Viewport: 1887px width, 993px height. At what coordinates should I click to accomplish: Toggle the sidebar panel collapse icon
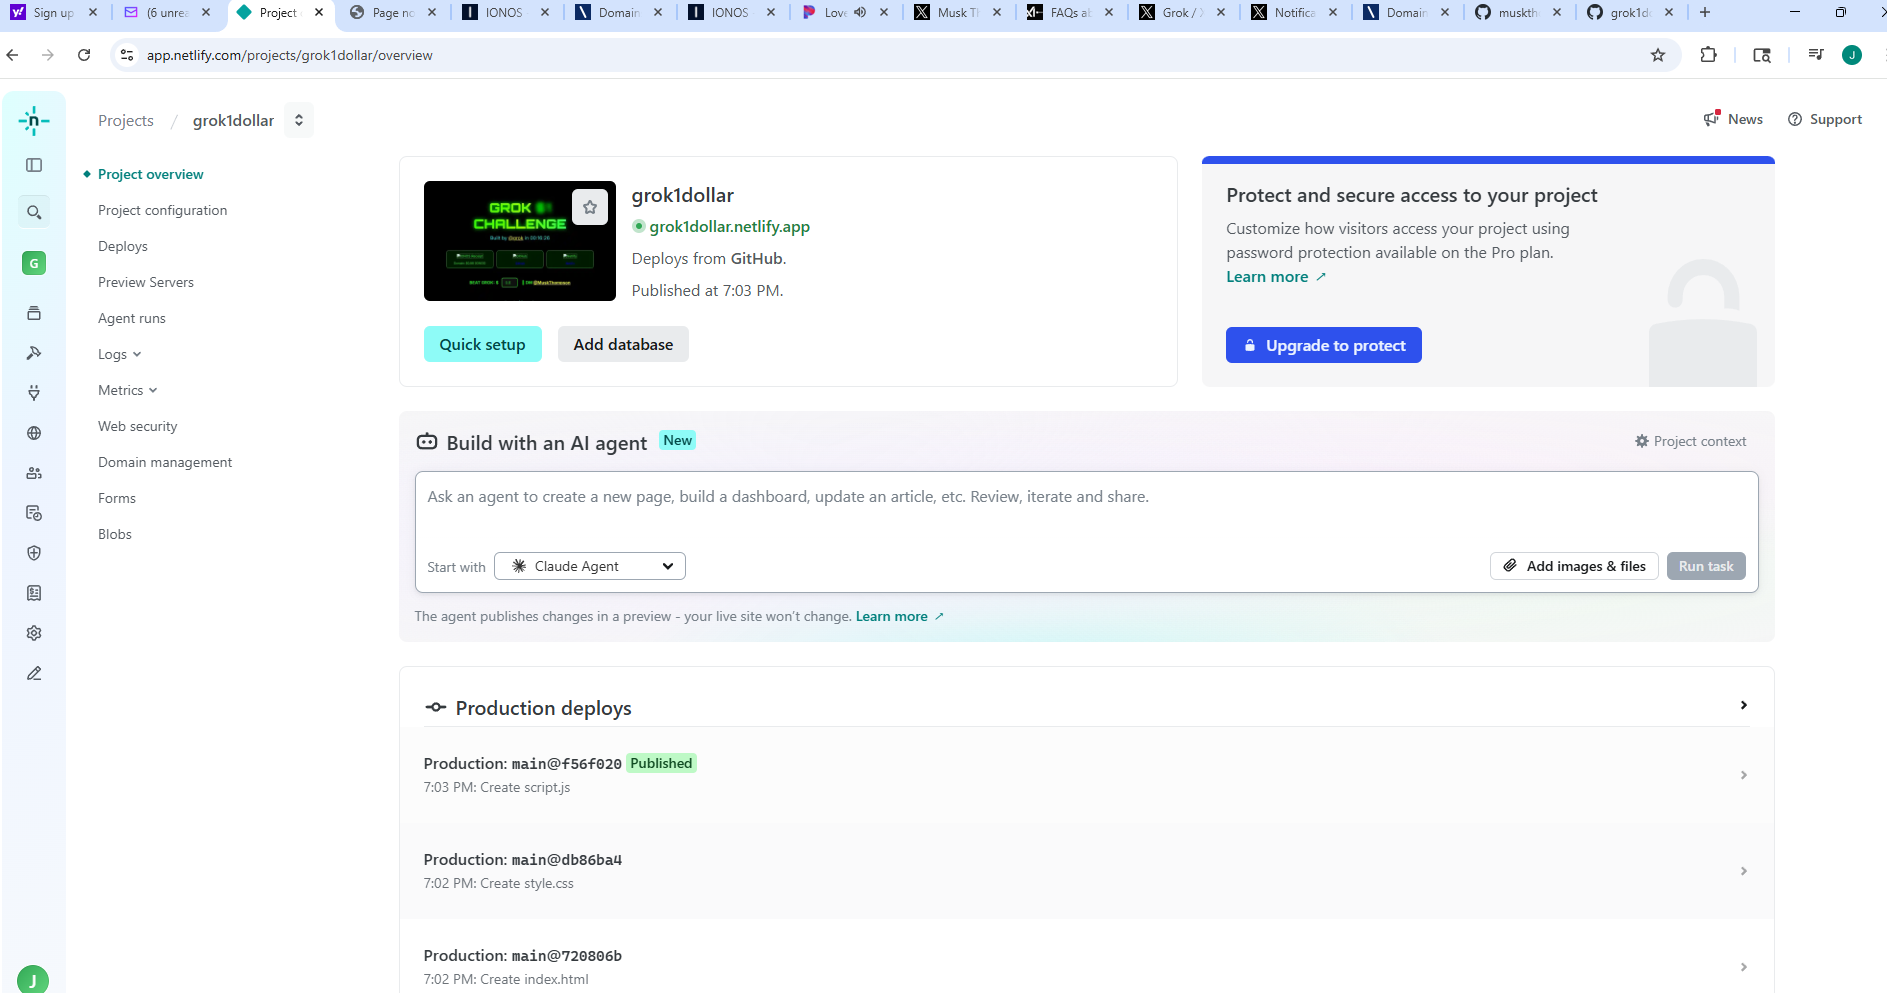(33, 165)
